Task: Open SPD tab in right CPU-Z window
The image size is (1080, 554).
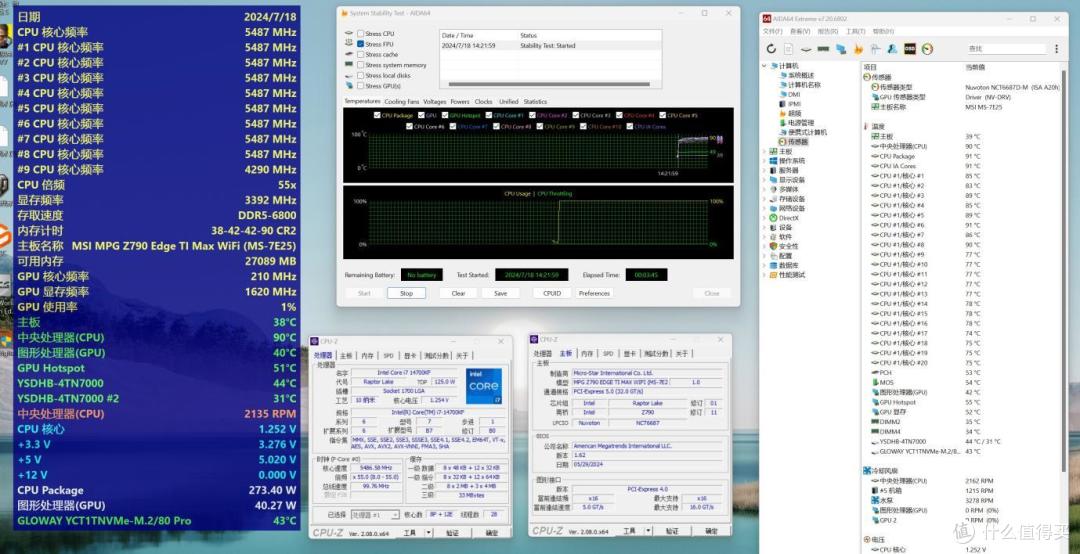Action: 608,353
